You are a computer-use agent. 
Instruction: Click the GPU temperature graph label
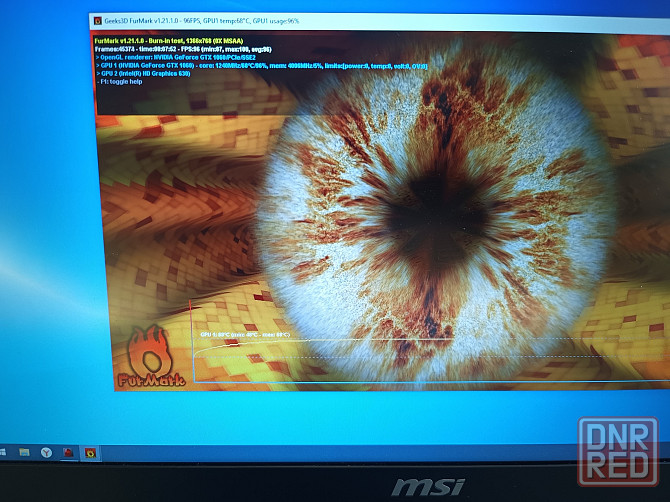(x=245, y=334)
